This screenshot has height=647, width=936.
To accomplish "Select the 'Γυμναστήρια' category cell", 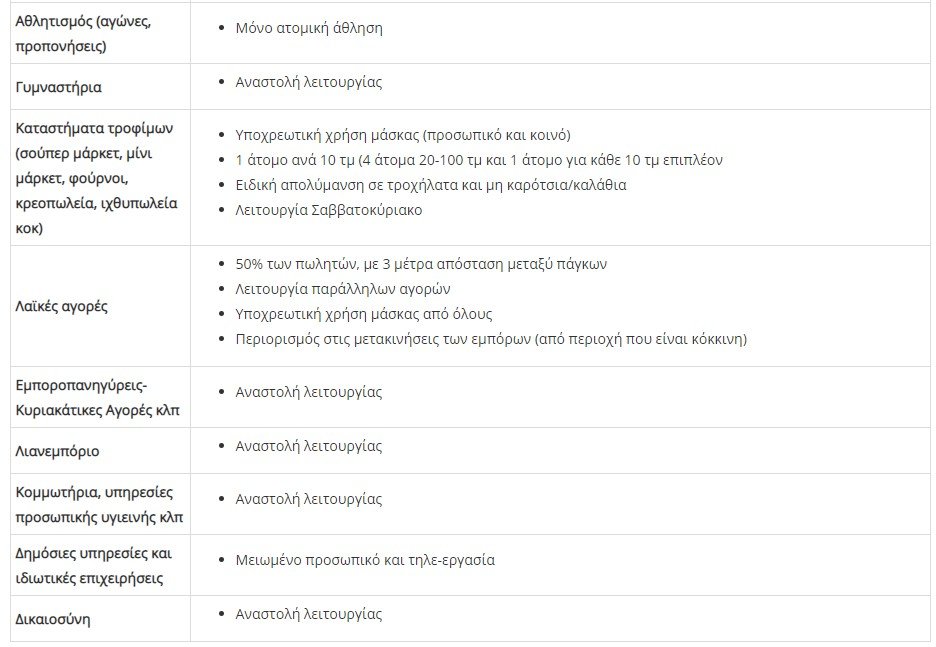I will pyautogui.click(x=58, y=87).
